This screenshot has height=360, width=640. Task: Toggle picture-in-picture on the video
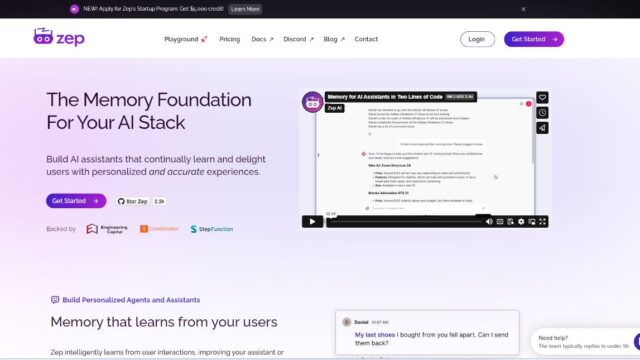click(x=532, y=222)
